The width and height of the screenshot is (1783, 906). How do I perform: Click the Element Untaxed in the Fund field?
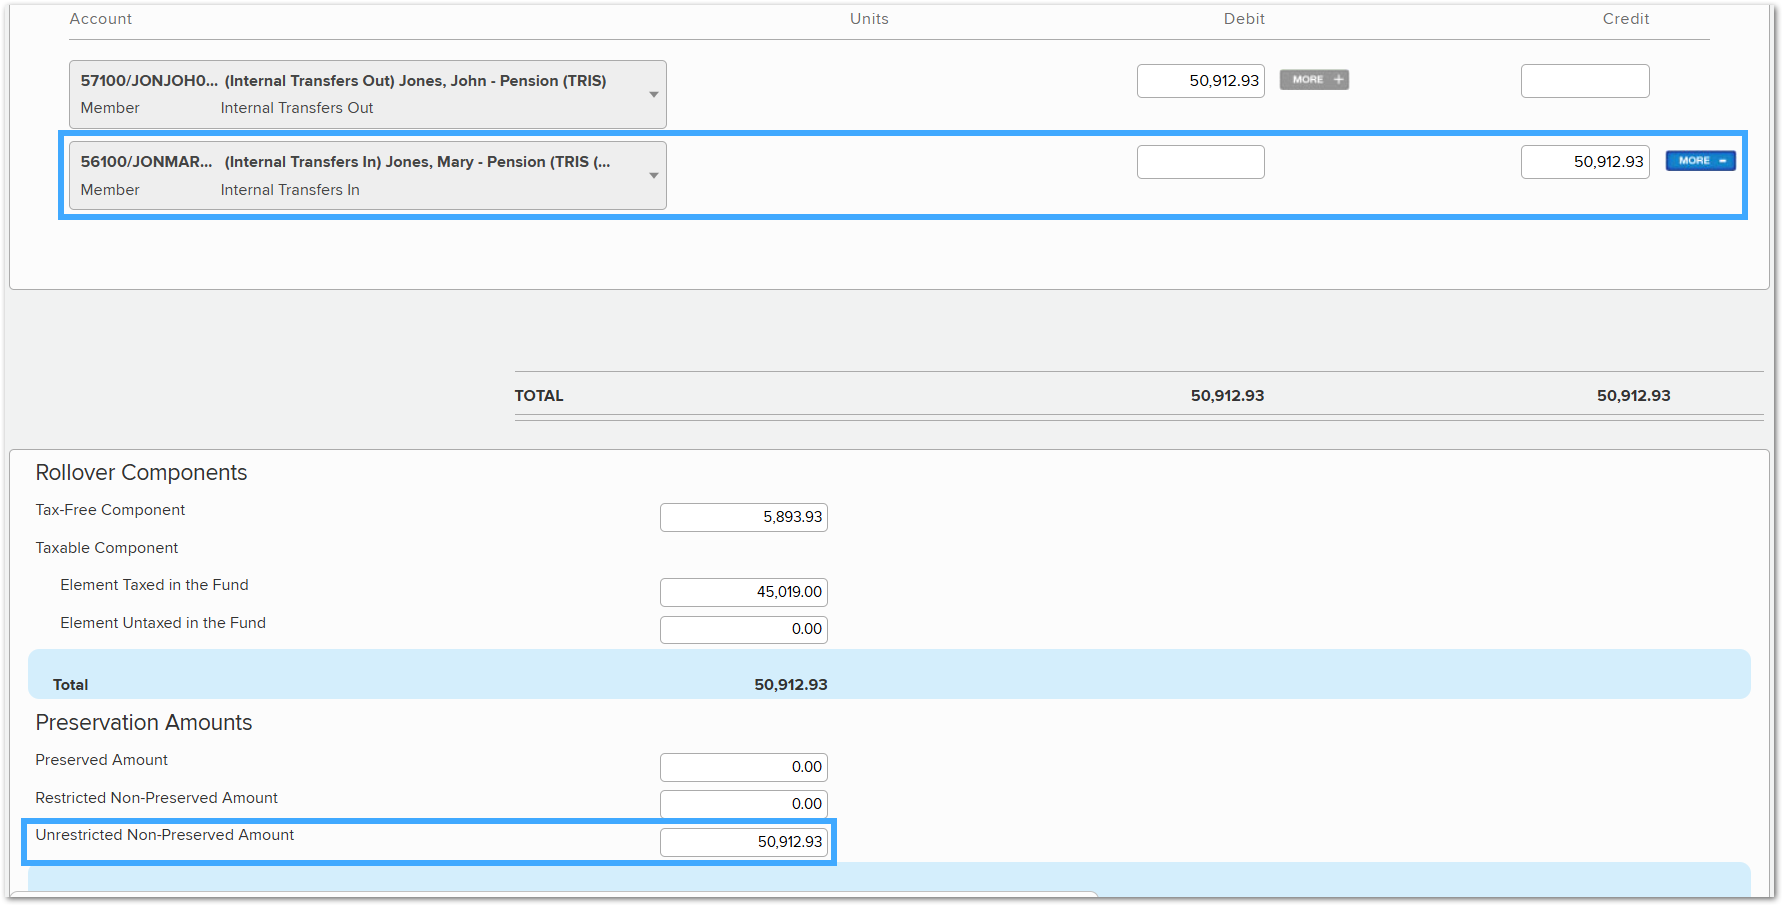point(743,629)
